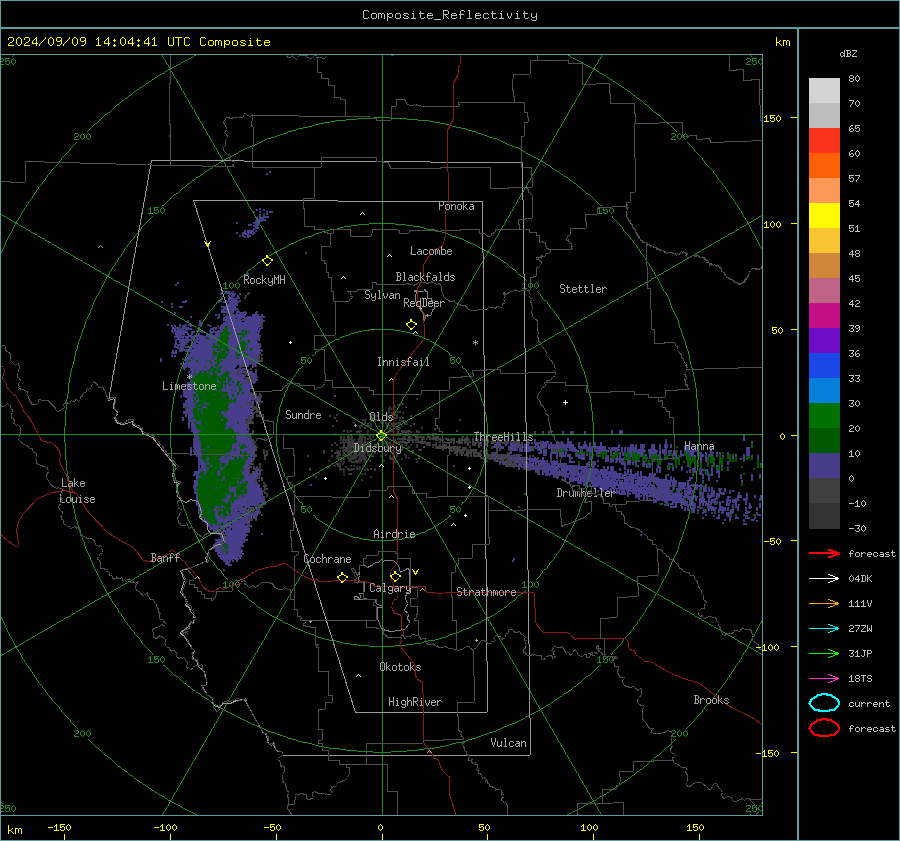Click the Innisfail label on map
This screenshot has width=900, height=841.
pyautogui.click(x=403, y=362)
